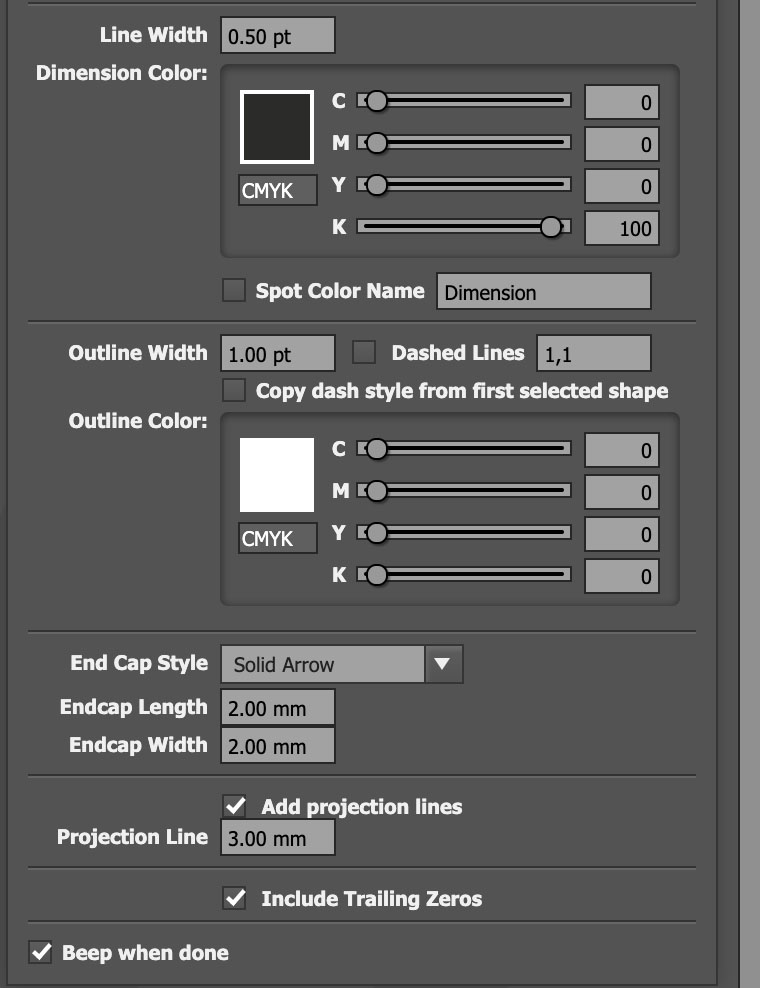Toggle Beep when done checkbox
The height and width of the screenshot is (988, 760).
coord(40,952)
